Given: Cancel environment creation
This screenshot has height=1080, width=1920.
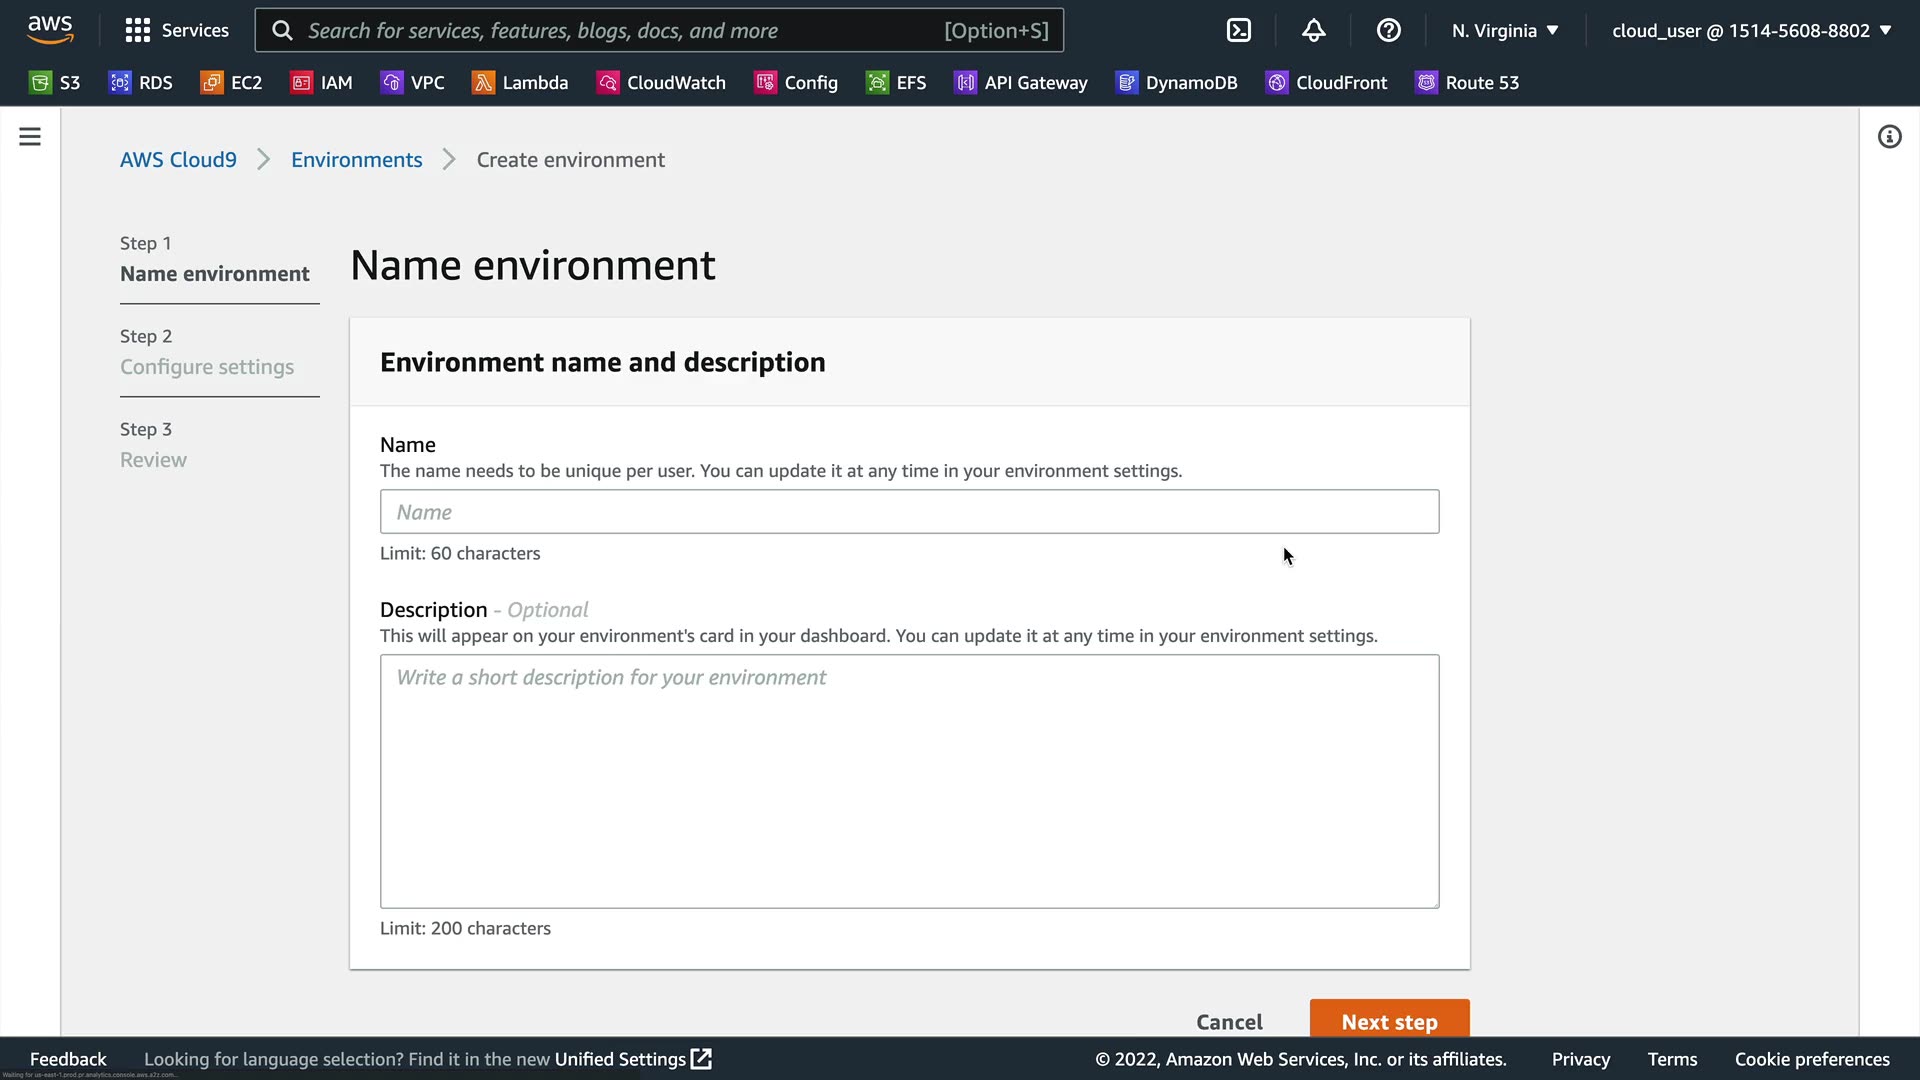Looking at the screenshot, I should coord(1229,1021).
